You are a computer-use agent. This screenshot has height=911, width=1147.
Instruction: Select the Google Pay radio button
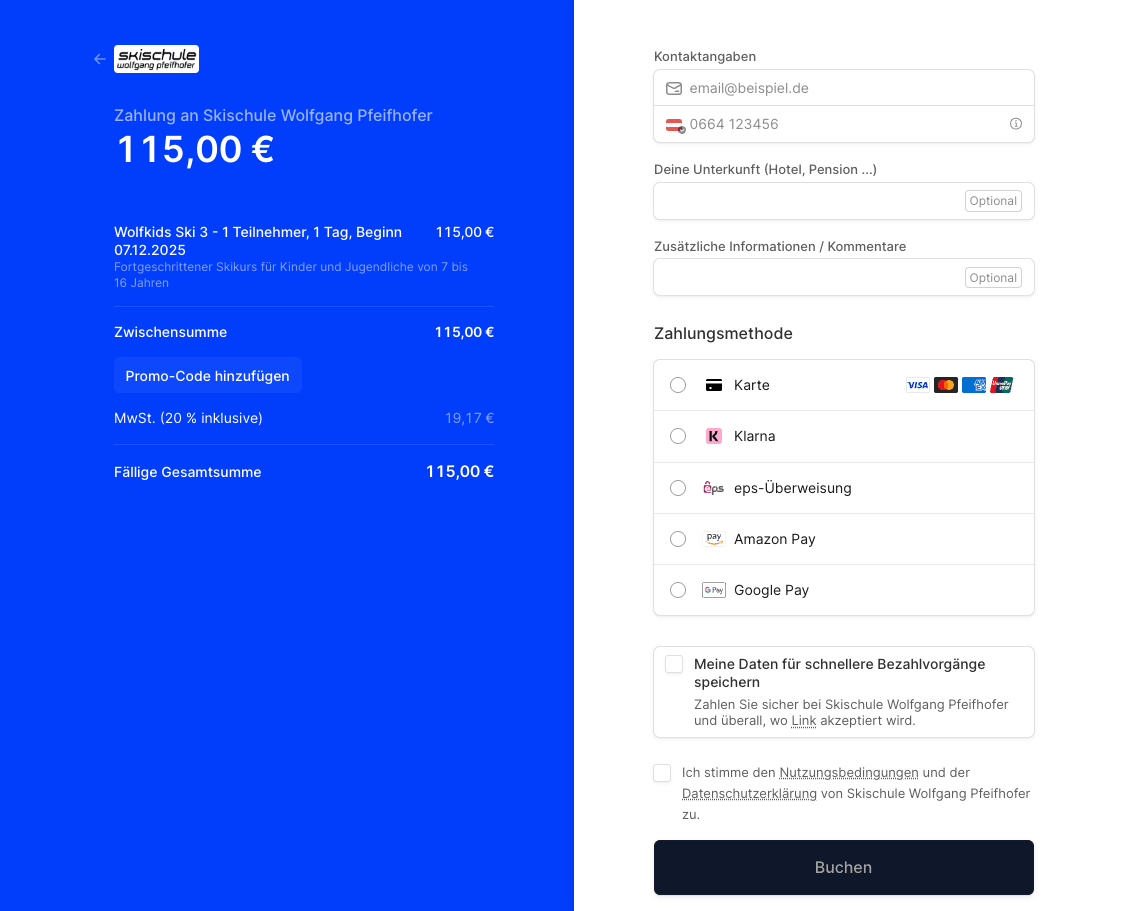(678, 590)
